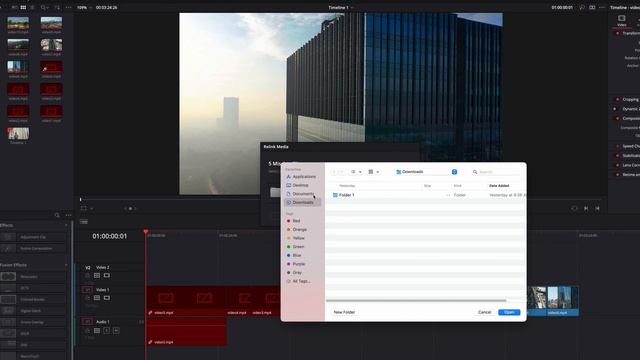This screenshot has height=360, width=640.
Task: Open the viewer zoom percentage dropdown
Action: [84, 7]
